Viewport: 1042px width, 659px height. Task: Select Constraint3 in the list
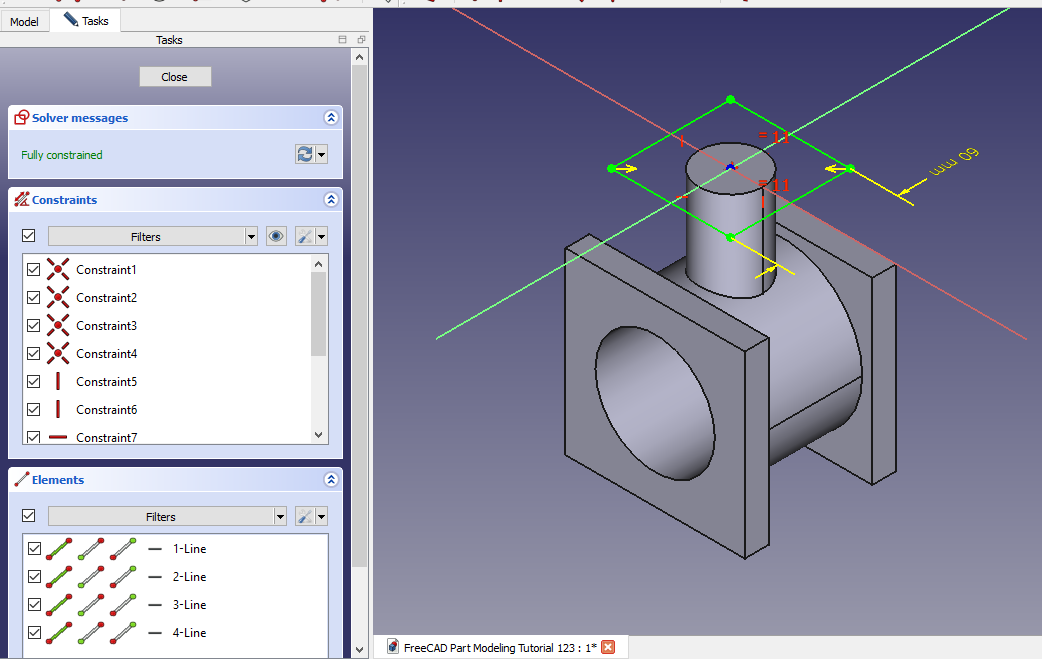(106, 326)
